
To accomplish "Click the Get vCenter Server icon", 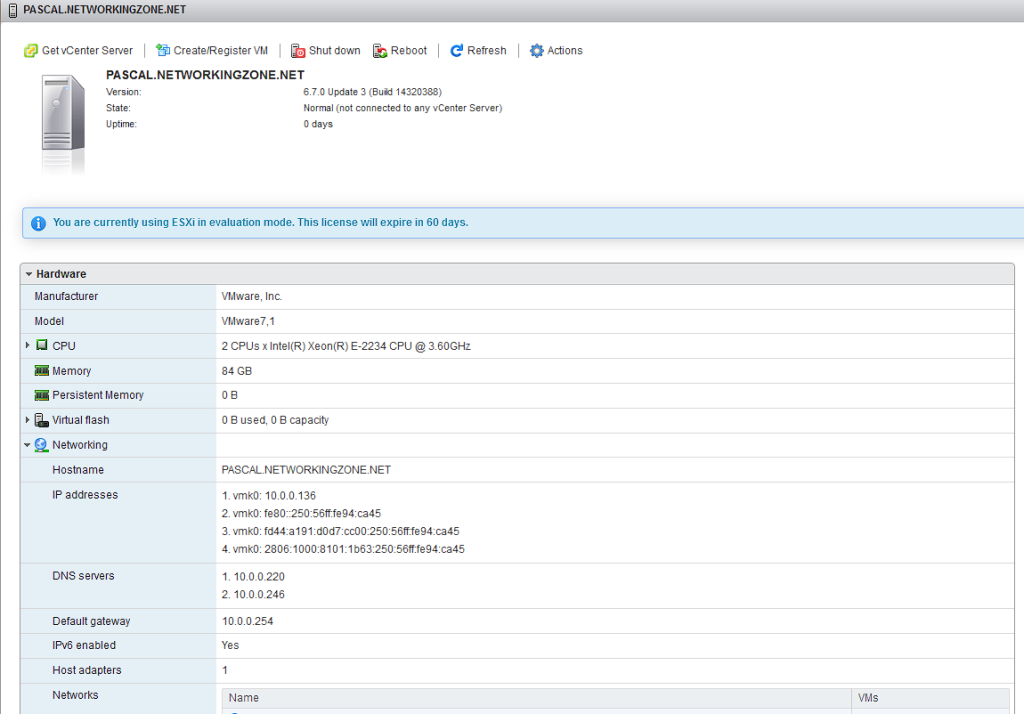I will pyautogui.click(x=31, y=51).
